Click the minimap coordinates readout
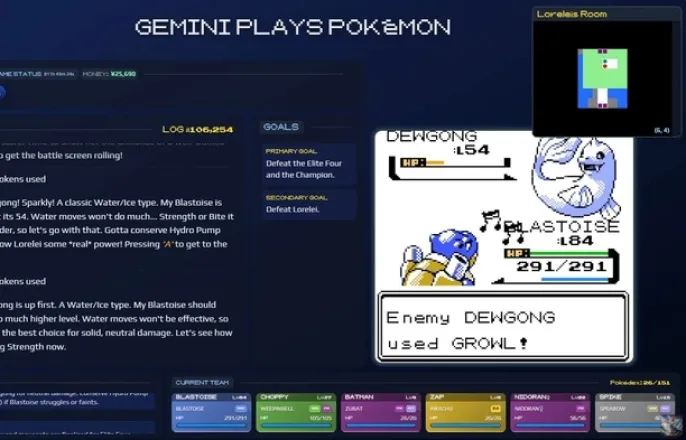Image resolution: width=686 pixels, height=440 pixels. tap(662, 130)
